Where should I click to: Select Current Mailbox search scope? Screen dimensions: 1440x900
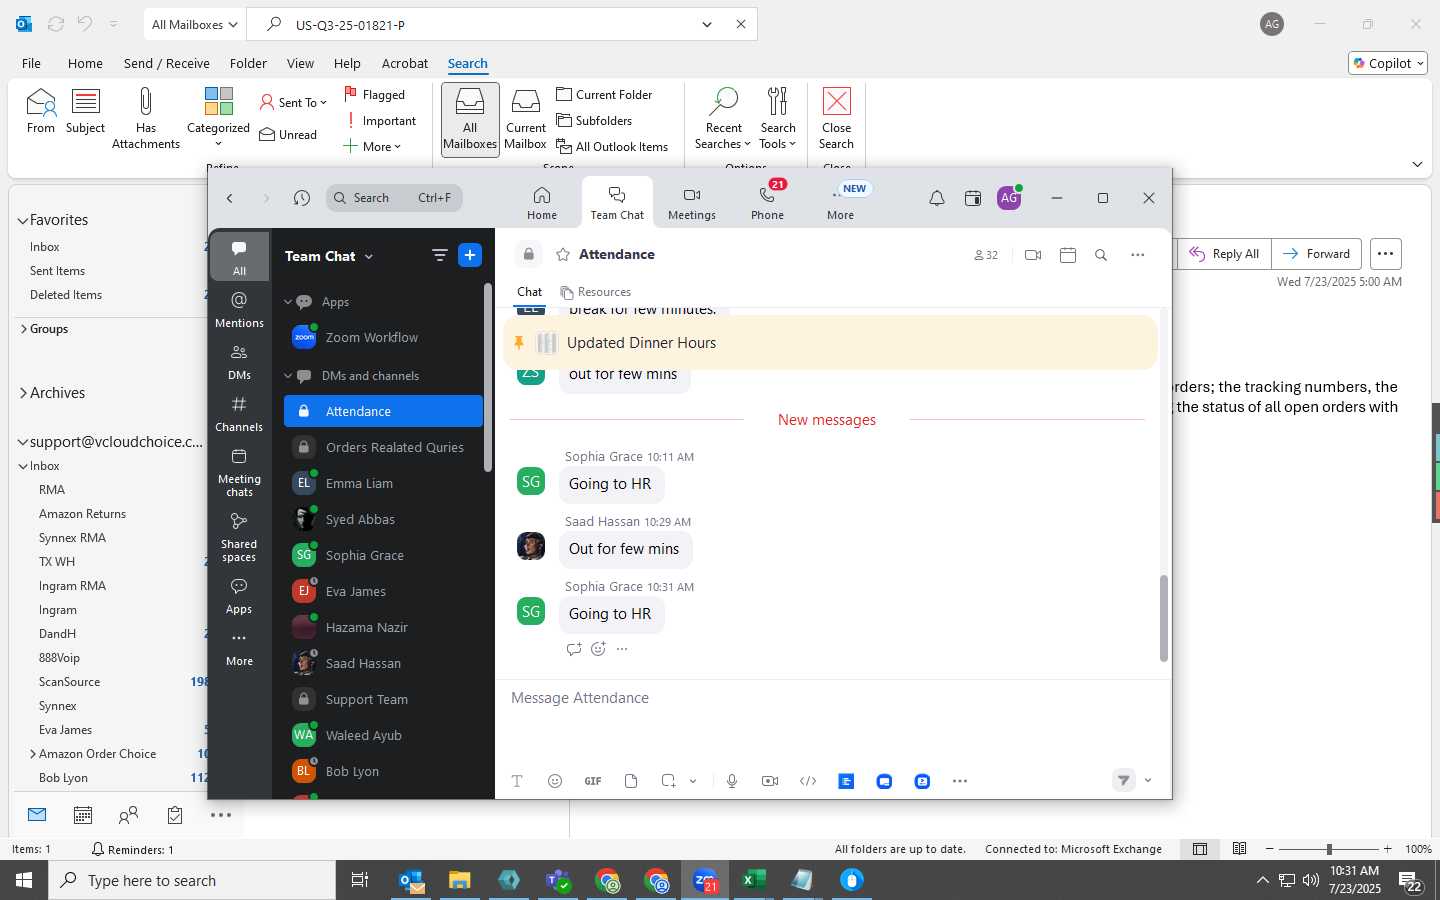(526, 119)
